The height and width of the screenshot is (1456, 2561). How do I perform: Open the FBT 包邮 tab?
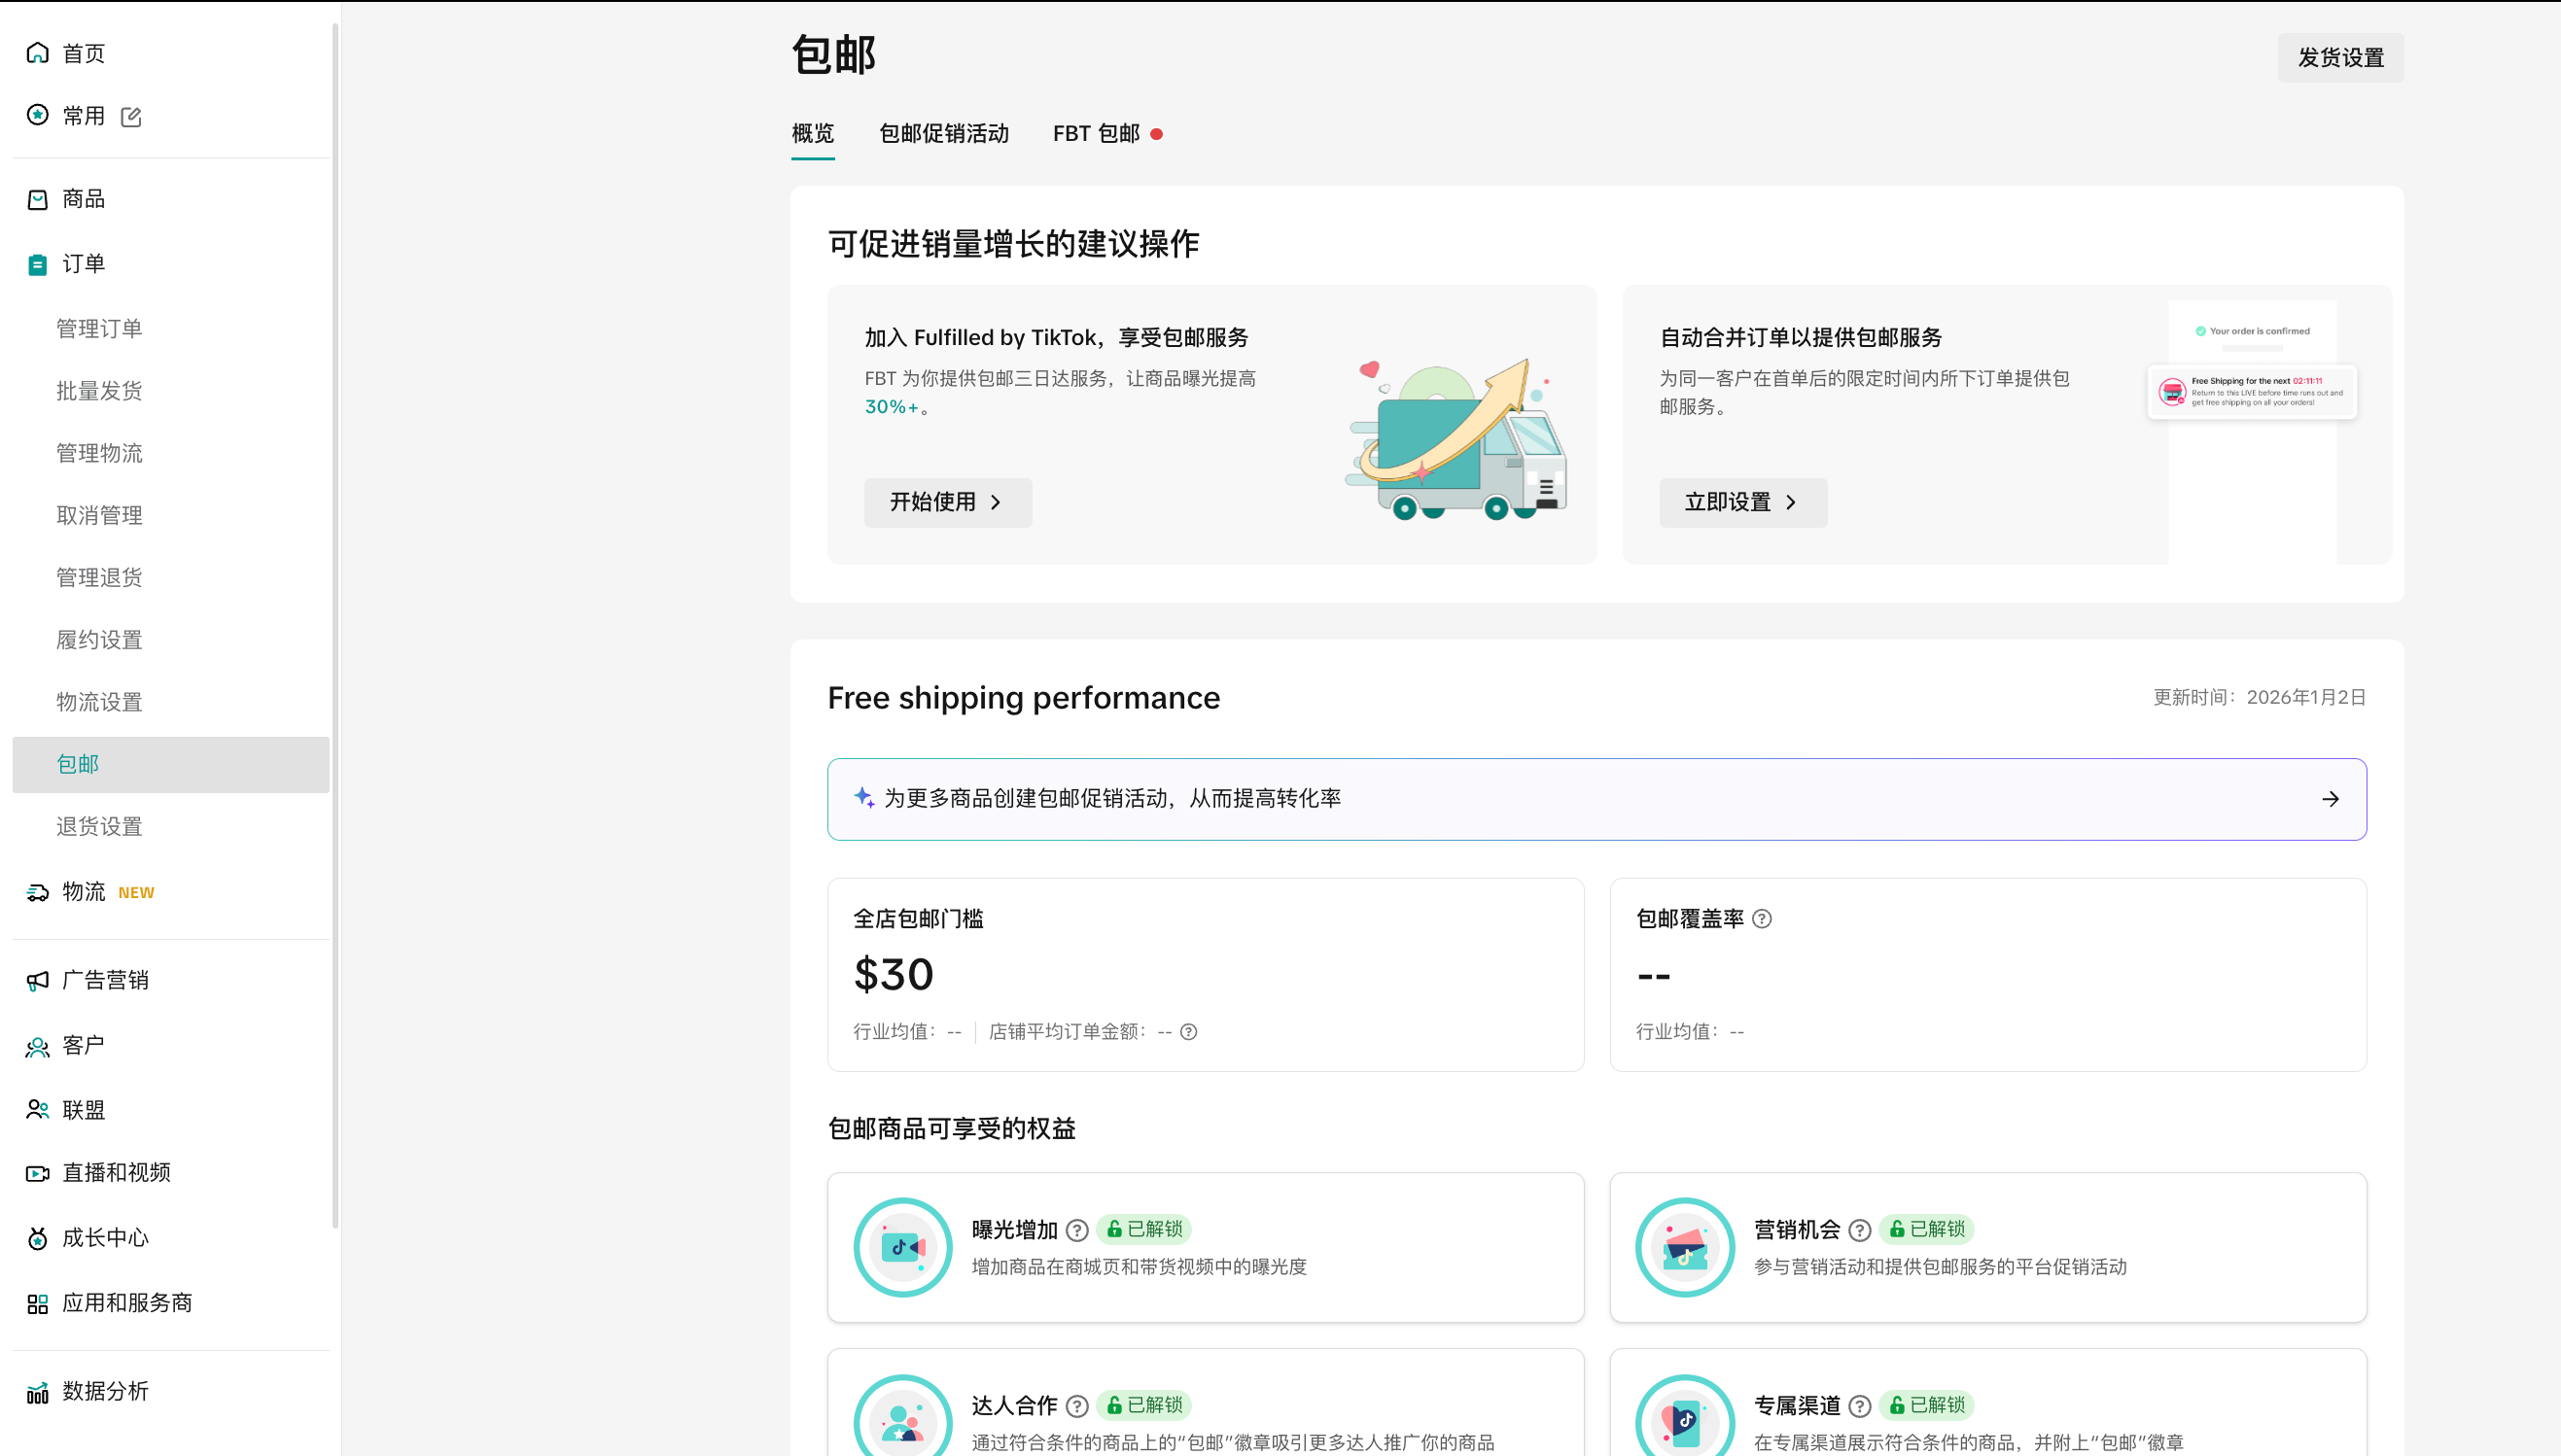tap(1096, 134)
